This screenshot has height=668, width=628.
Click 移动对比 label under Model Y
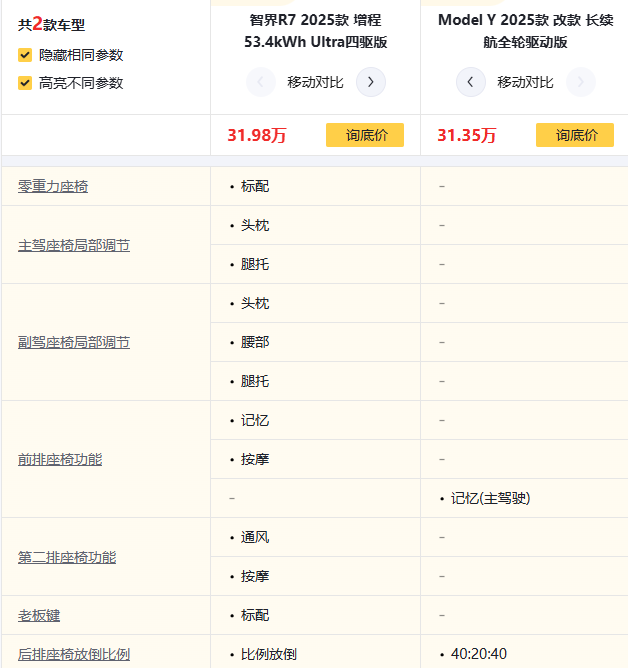[525, 82]
